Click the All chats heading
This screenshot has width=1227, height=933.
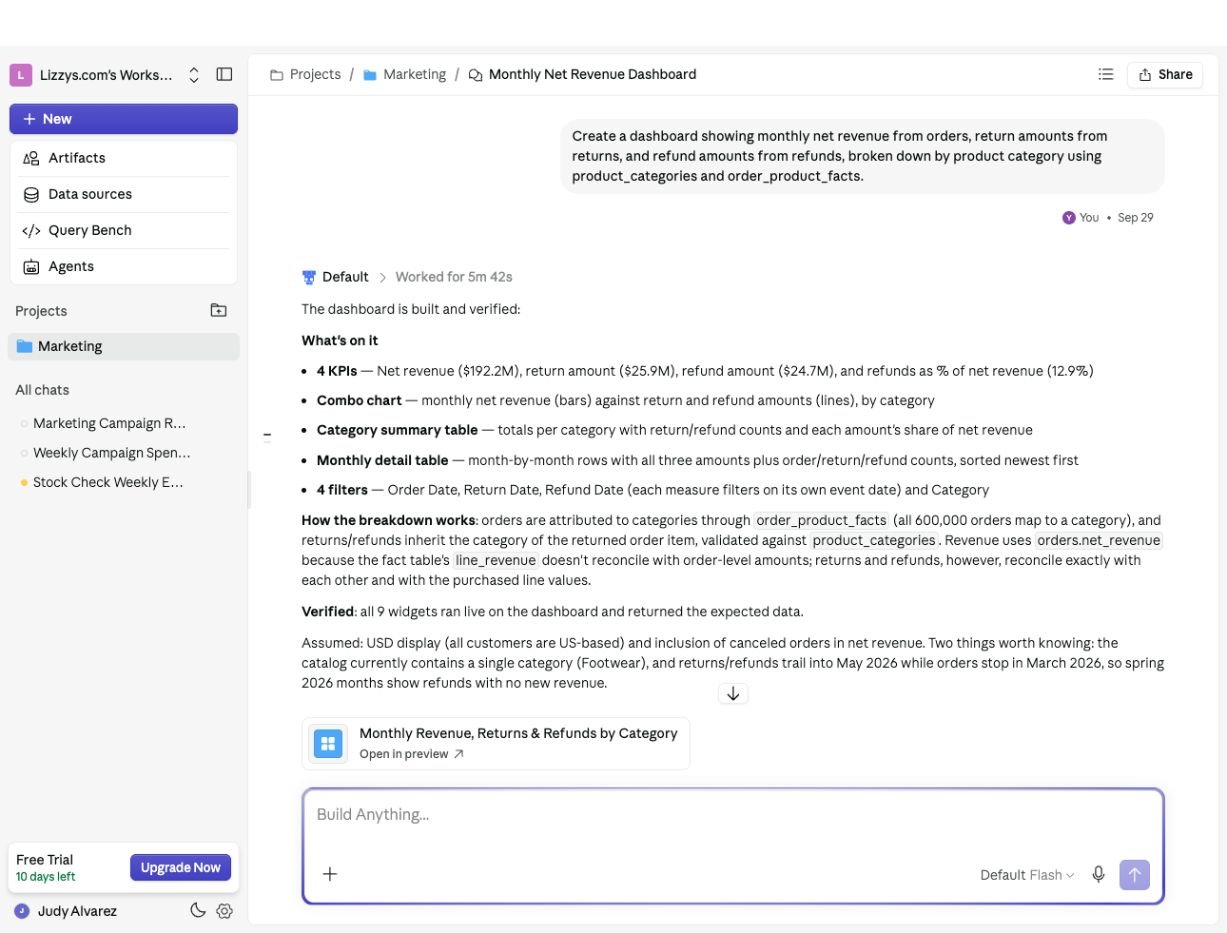(42, 390)
